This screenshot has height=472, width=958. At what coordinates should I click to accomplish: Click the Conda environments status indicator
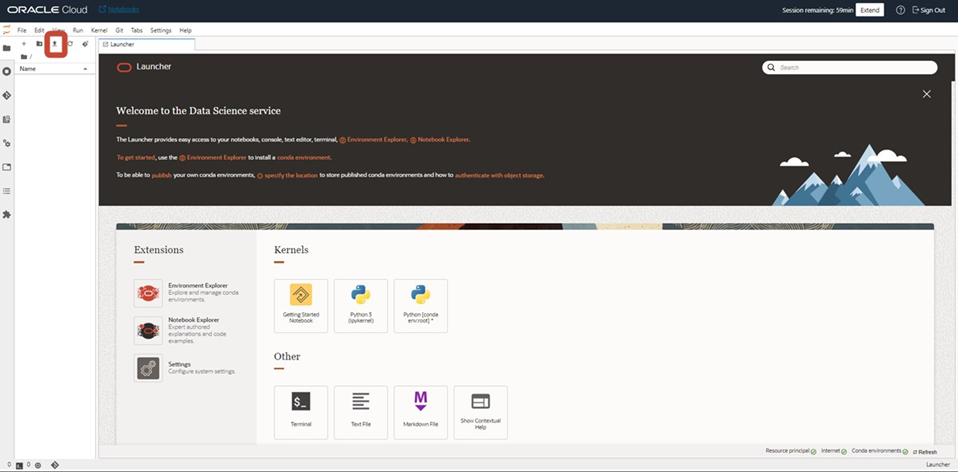[880, 451]
